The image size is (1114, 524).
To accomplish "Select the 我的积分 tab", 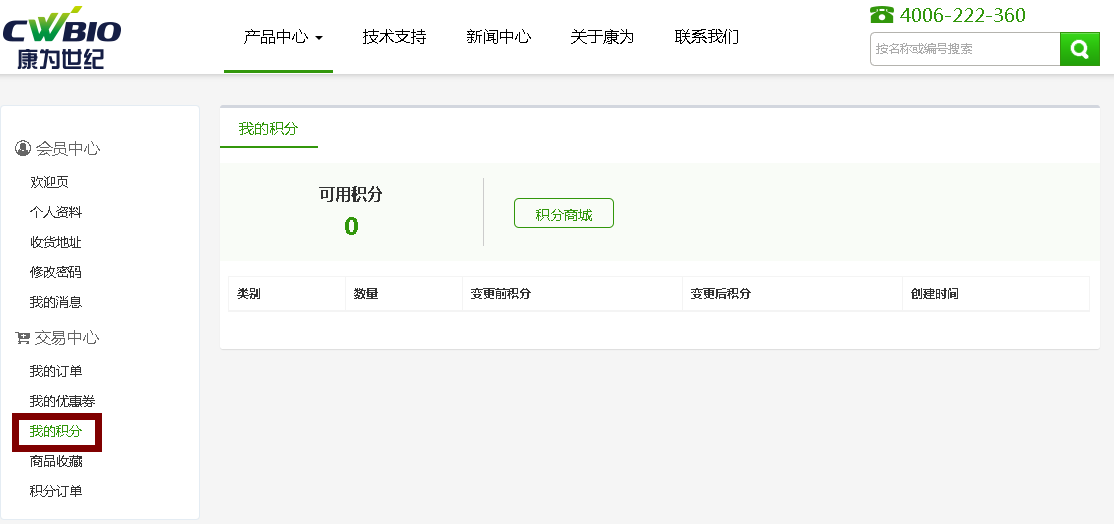I will [x=268, y=128].
